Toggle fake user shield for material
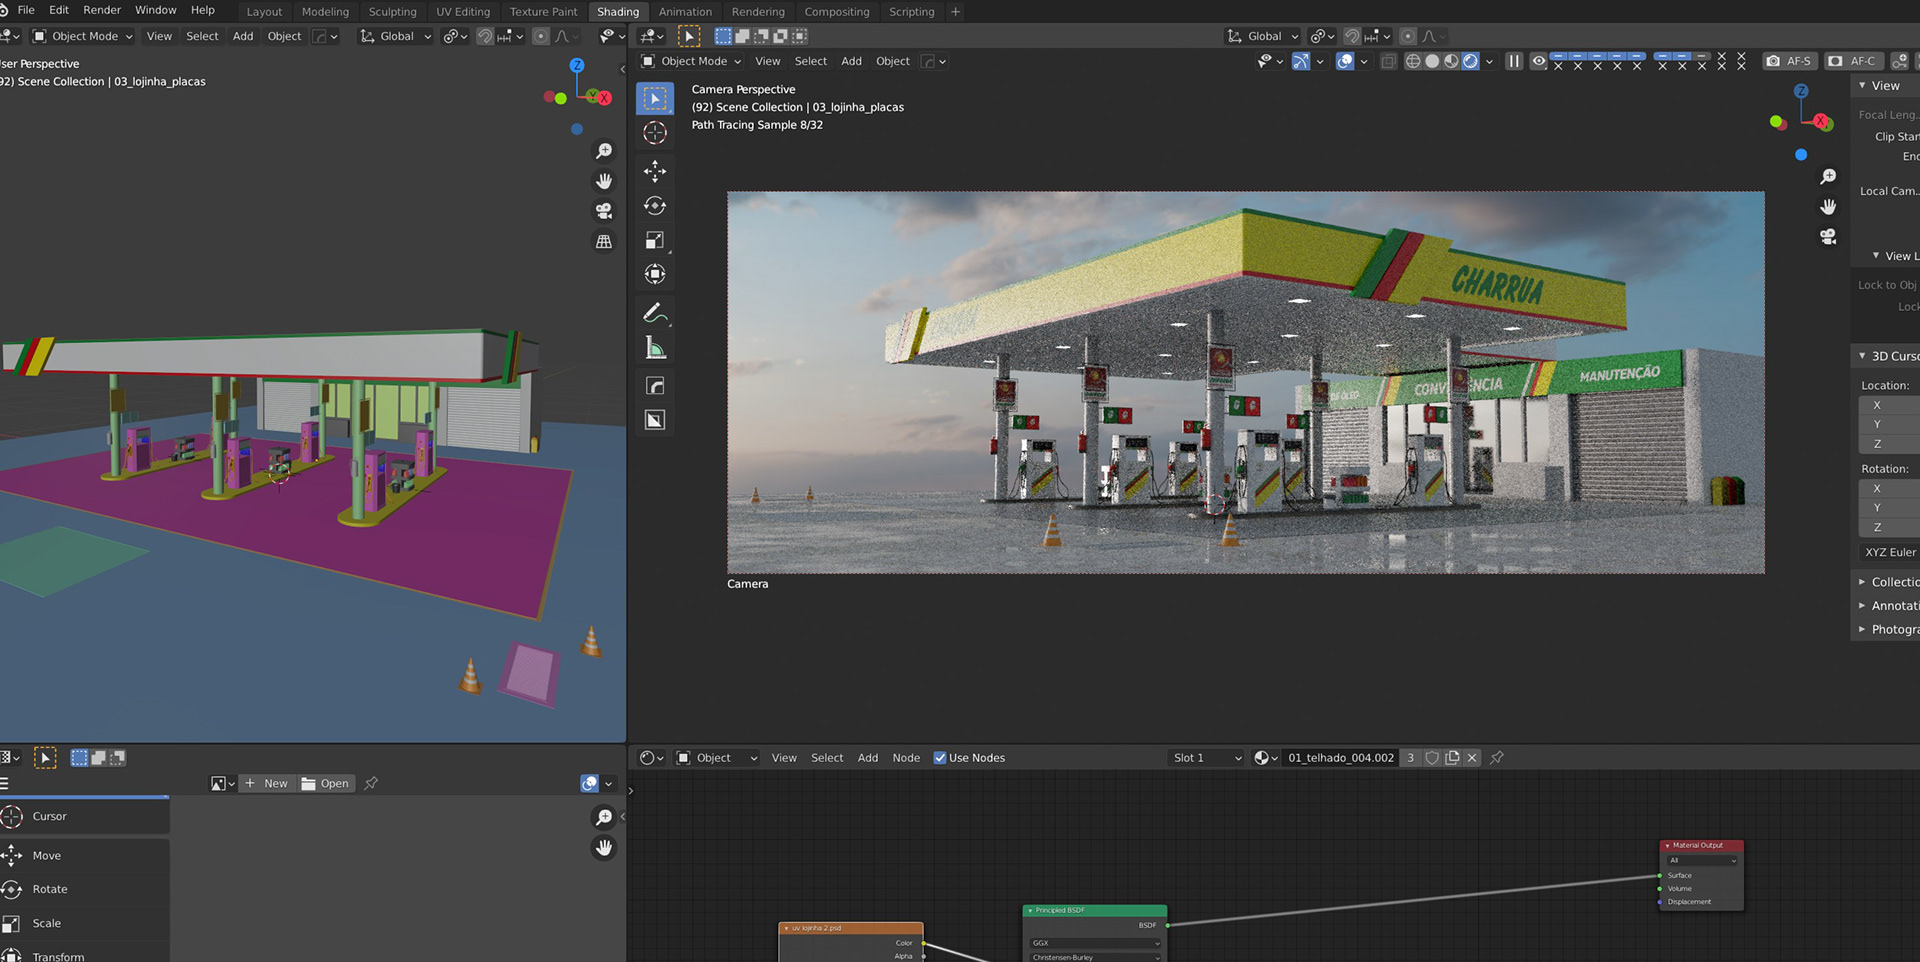 pos(1432,758)
